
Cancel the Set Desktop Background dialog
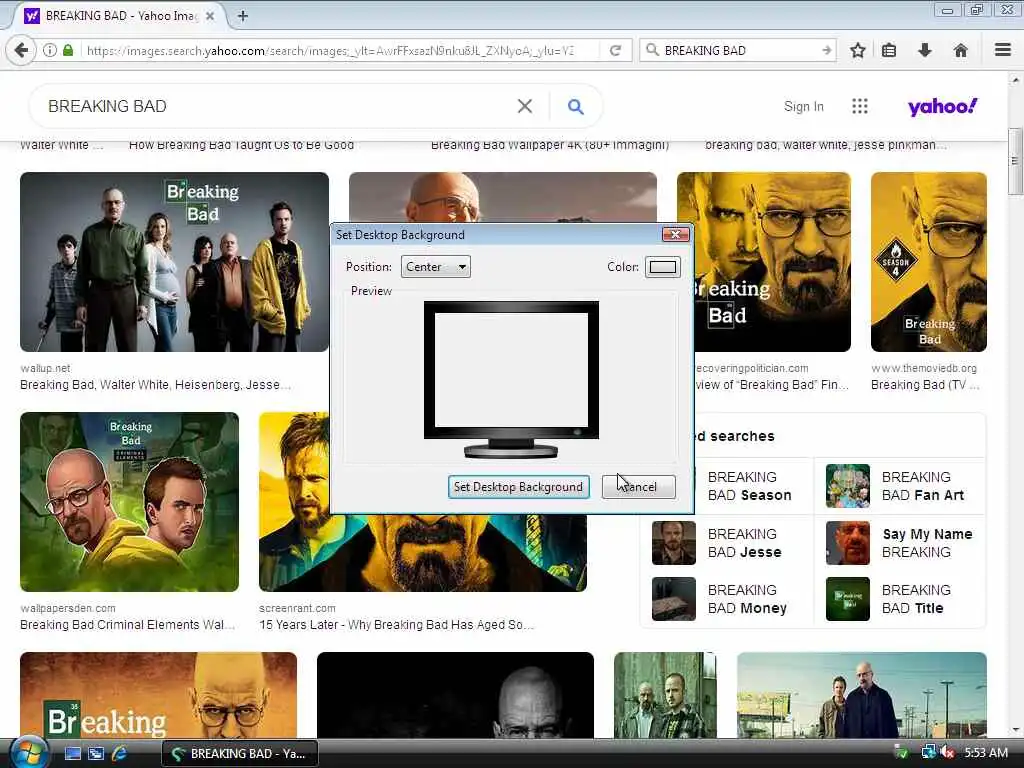point(639,487)
